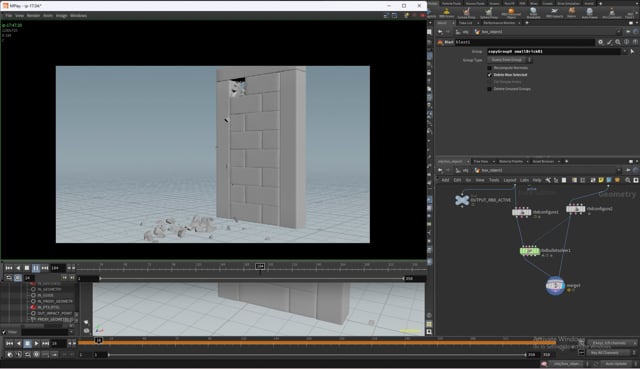The height and width of the screenshot is (369, 640).
Task: Toggle Recompute Normals checkbox
Action: point(489,68)
